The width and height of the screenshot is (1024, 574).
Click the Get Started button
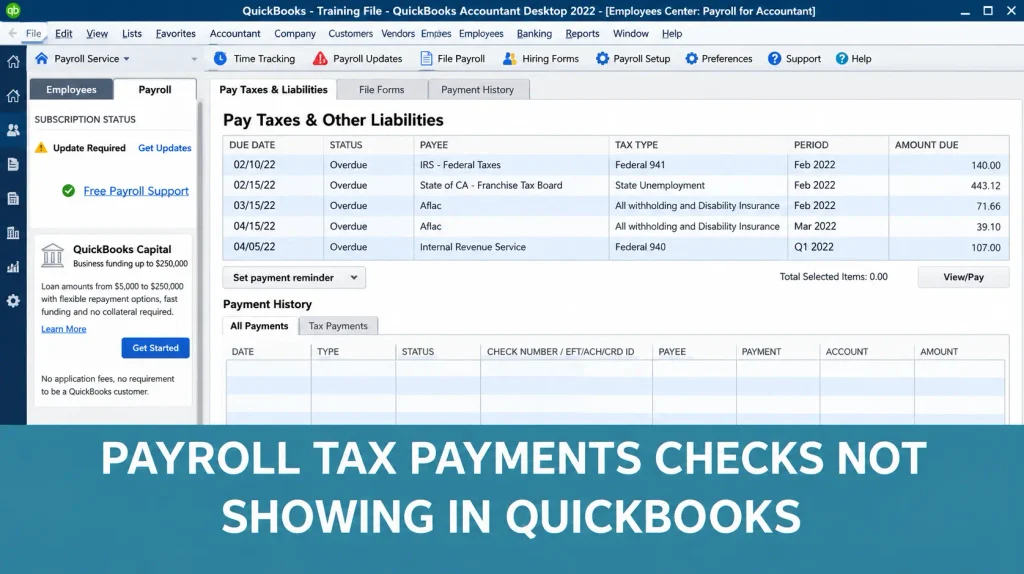click(155, 348)
